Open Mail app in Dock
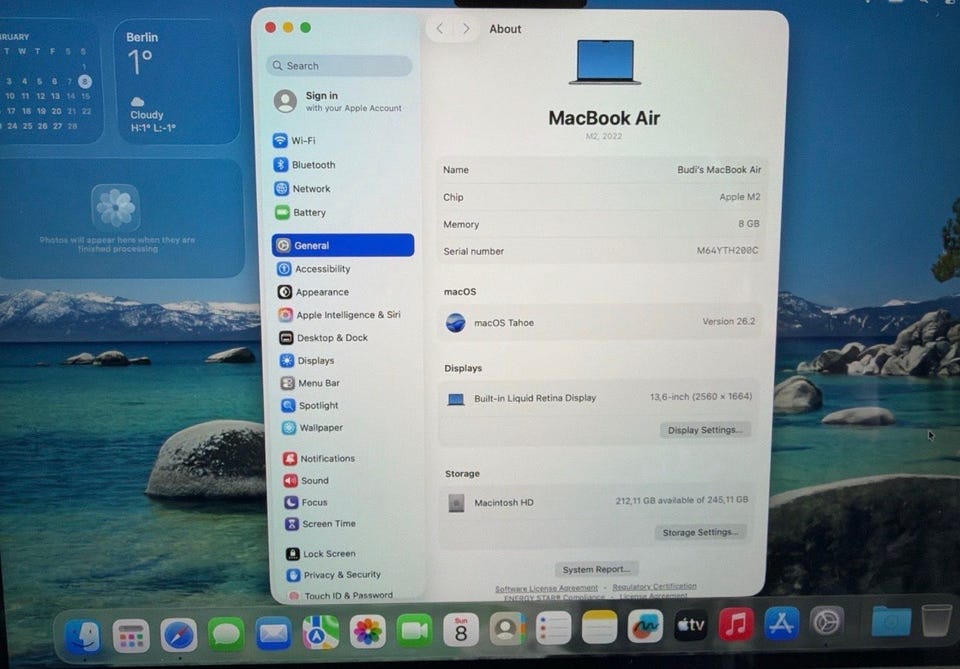The height and width of the screenshot is (669, 960). pos(273,633)
